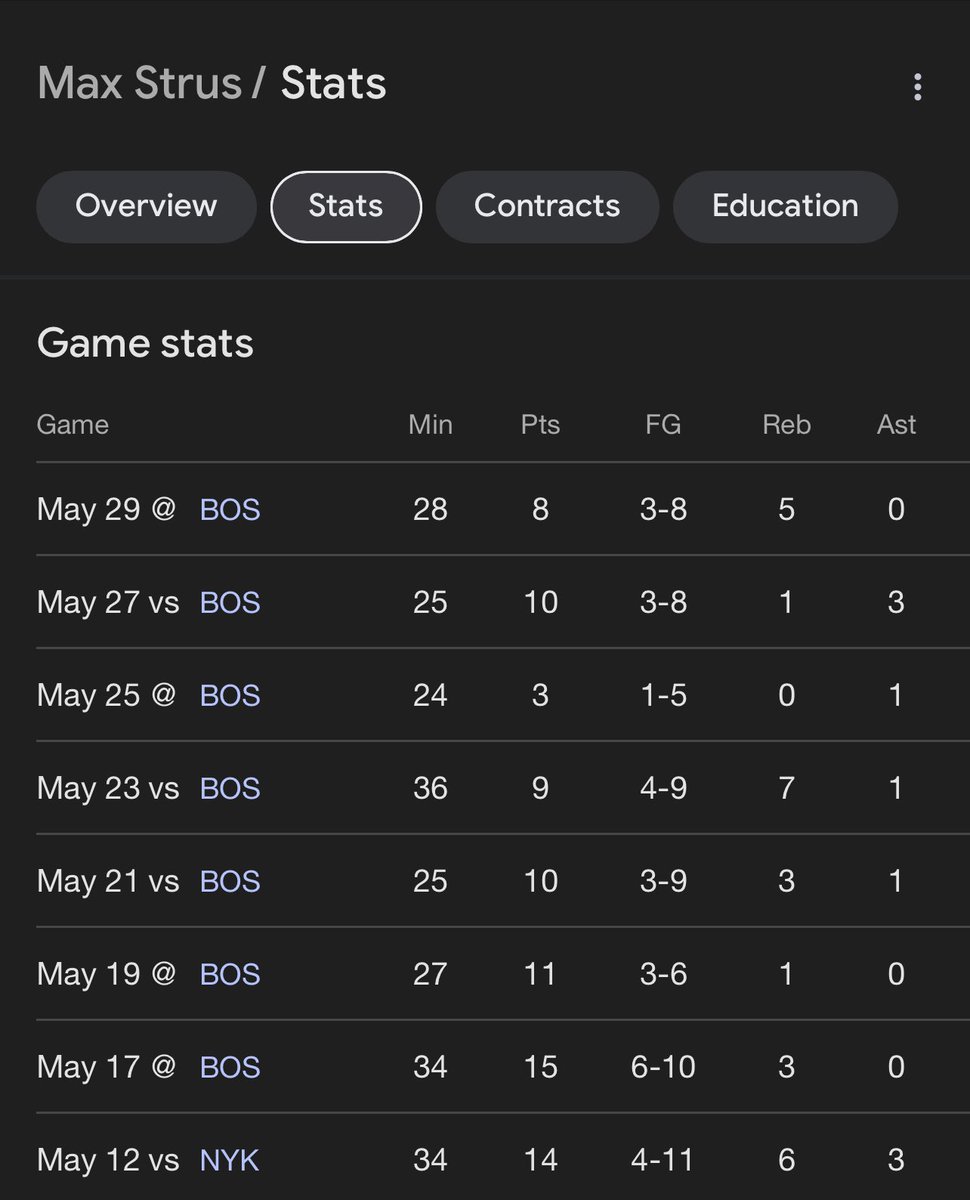This screenshot has width=970, height=1200.
Task: Open the NYK link for May 12
Action: coord(229,1161)
